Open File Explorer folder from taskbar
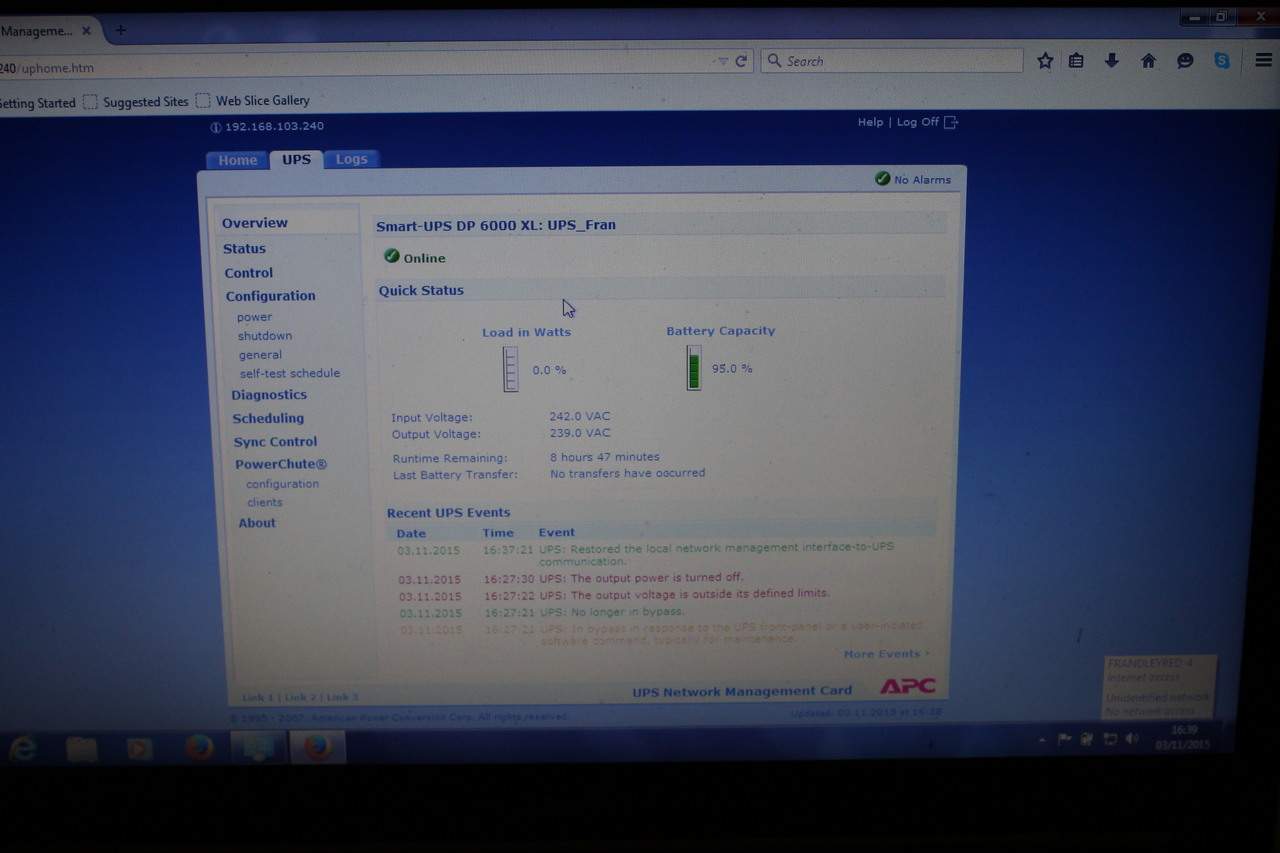The height and width of the screenshot is (853, 1280). click(x=81, y=747)
